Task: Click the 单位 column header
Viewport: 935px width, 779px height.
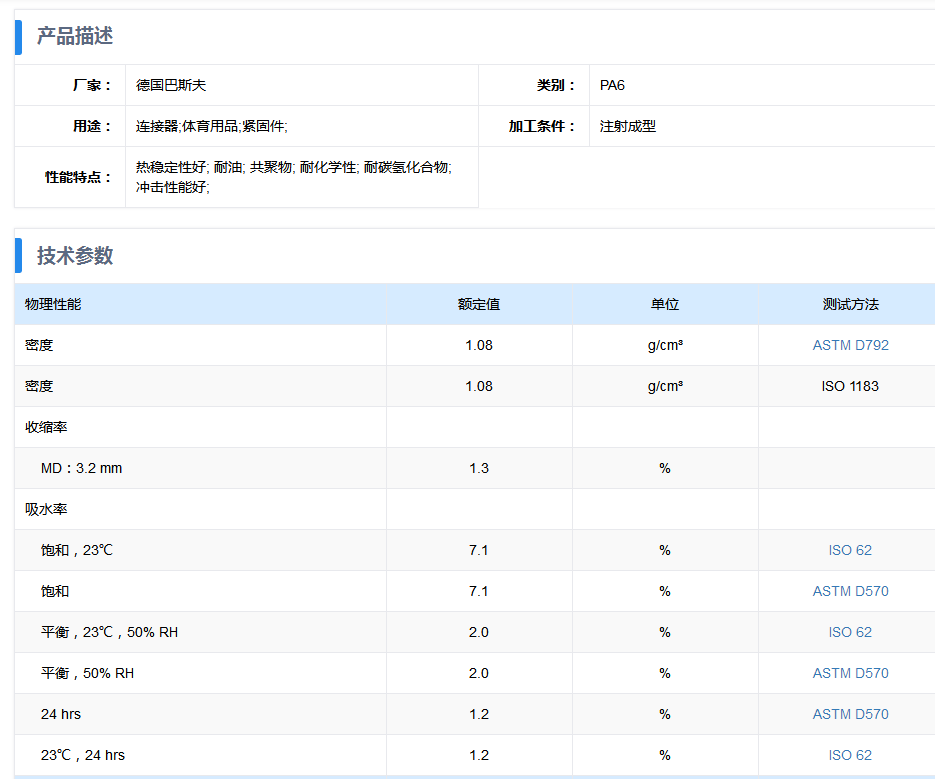Action: pyautogui.click(x=665, y=304)
